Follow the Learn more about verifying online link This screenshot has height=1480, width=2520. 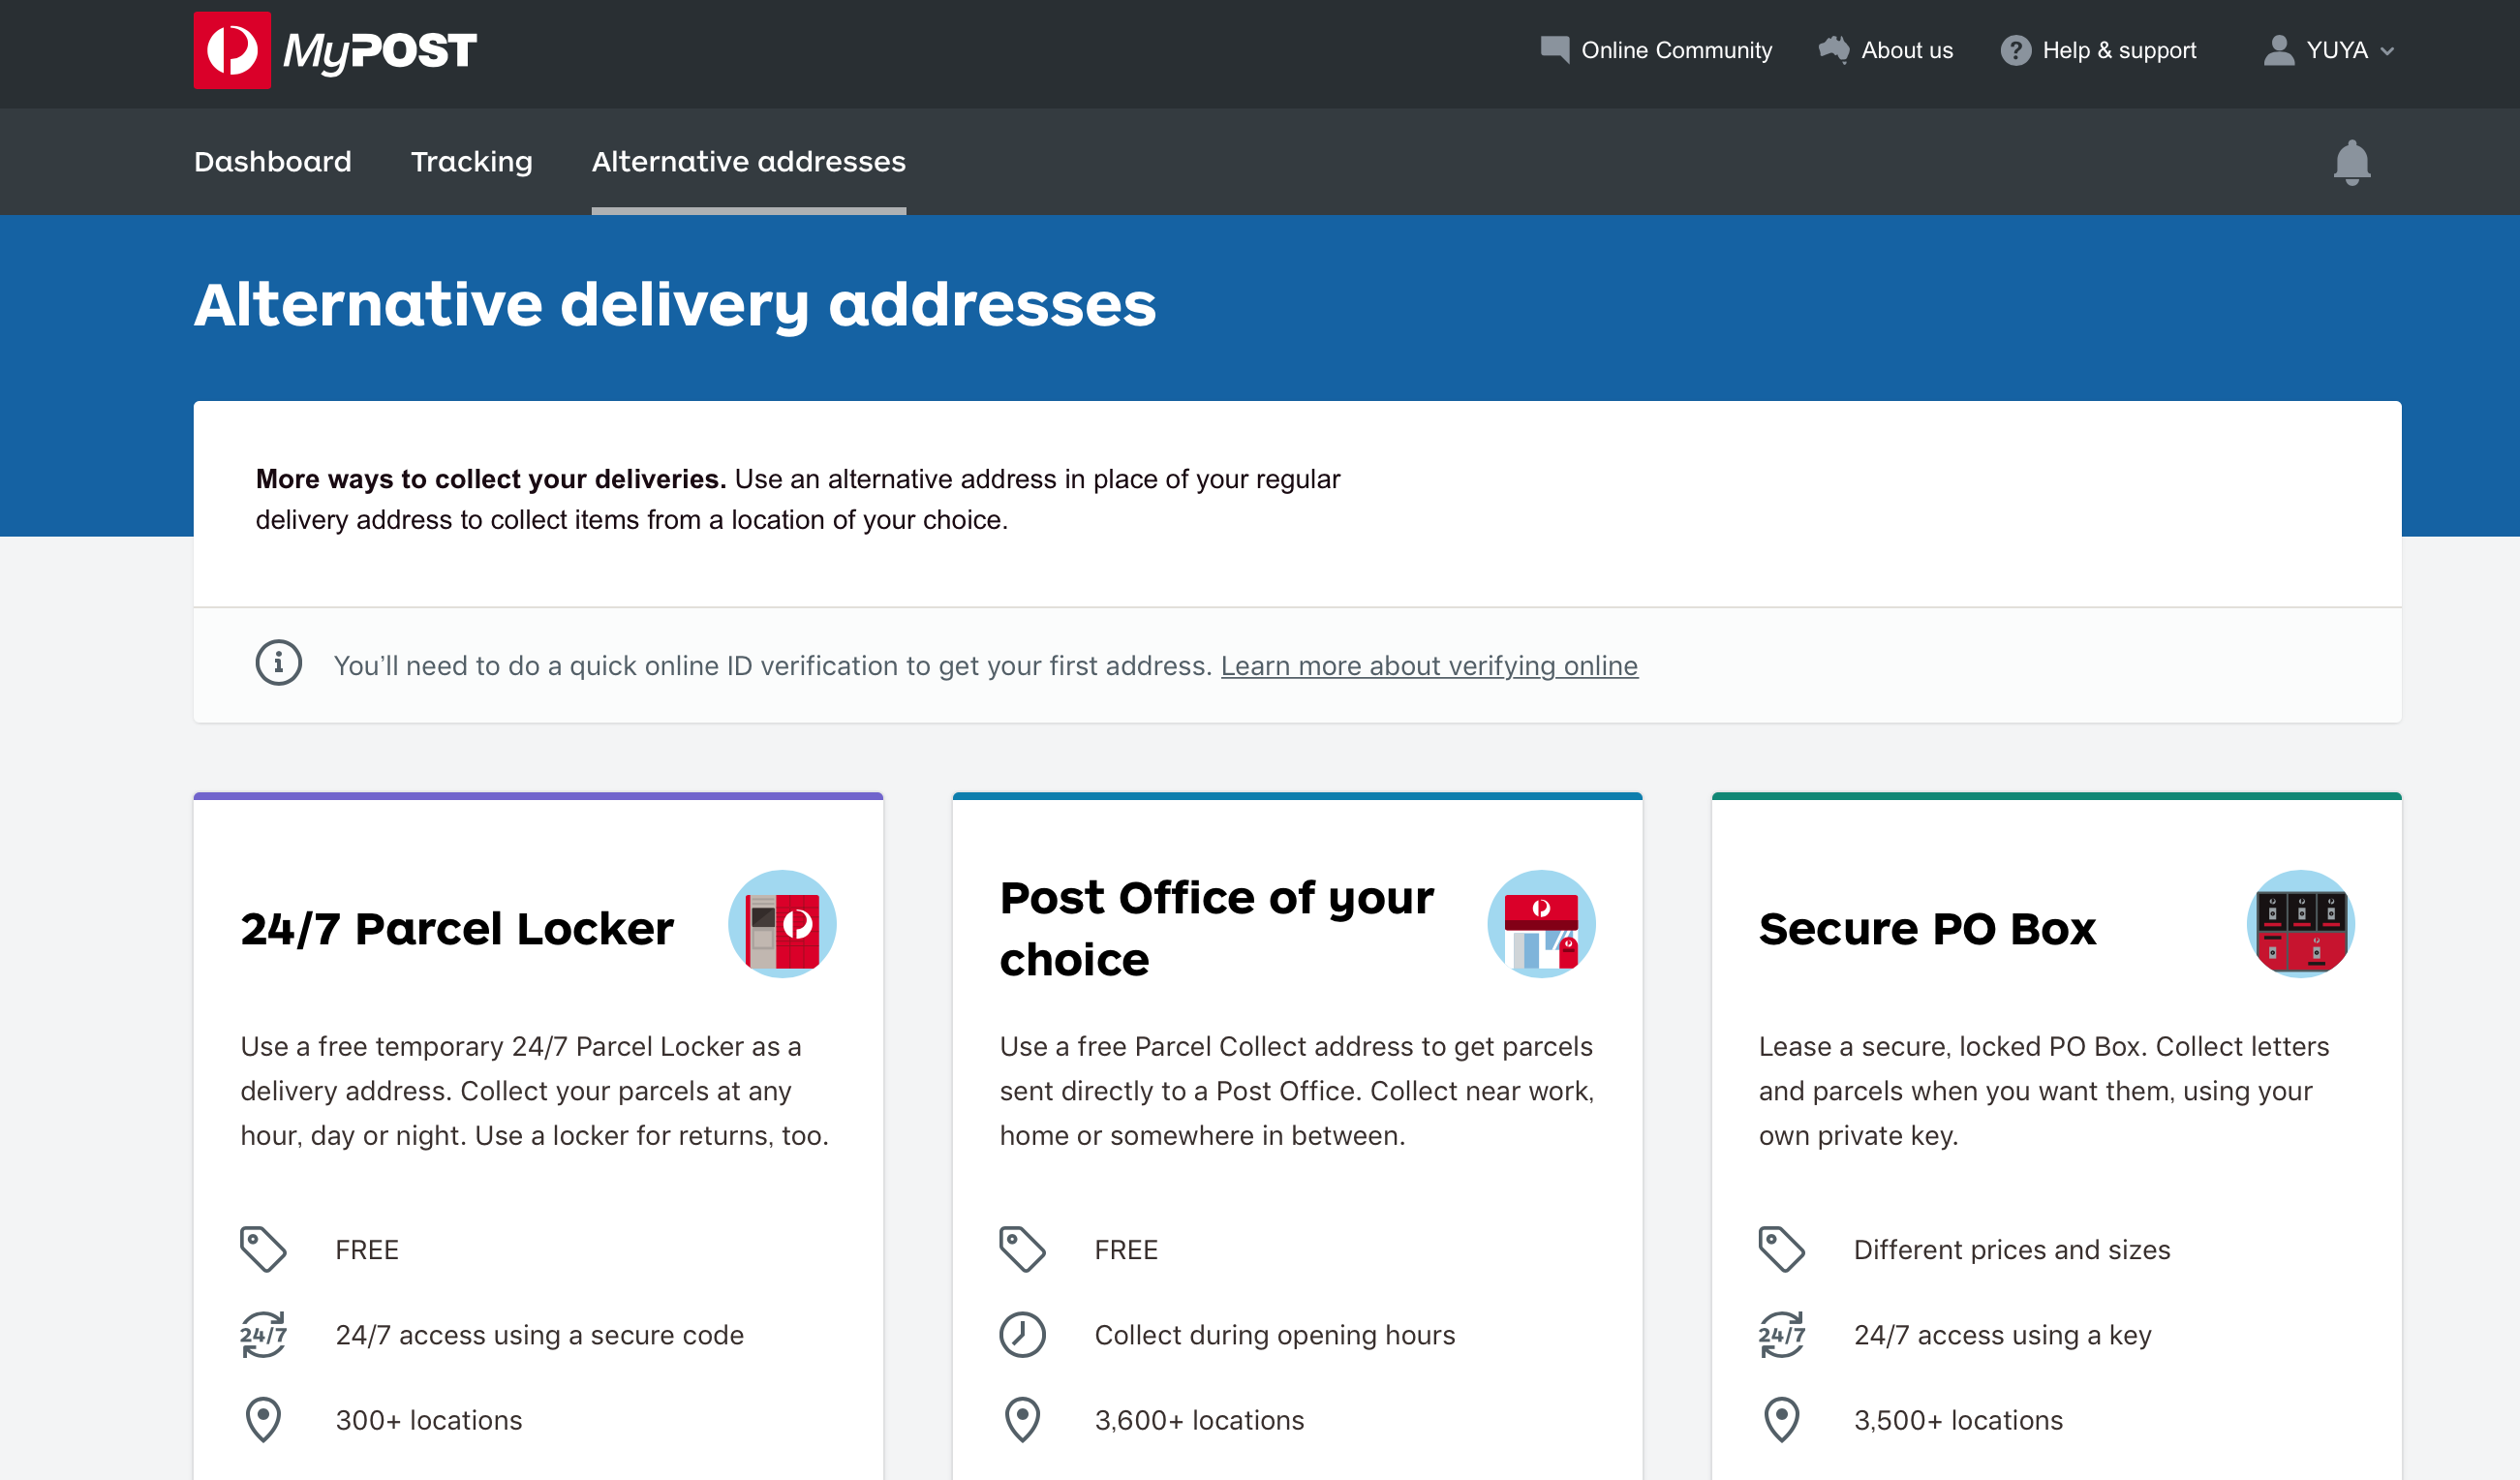click(x=1429, y=665)
